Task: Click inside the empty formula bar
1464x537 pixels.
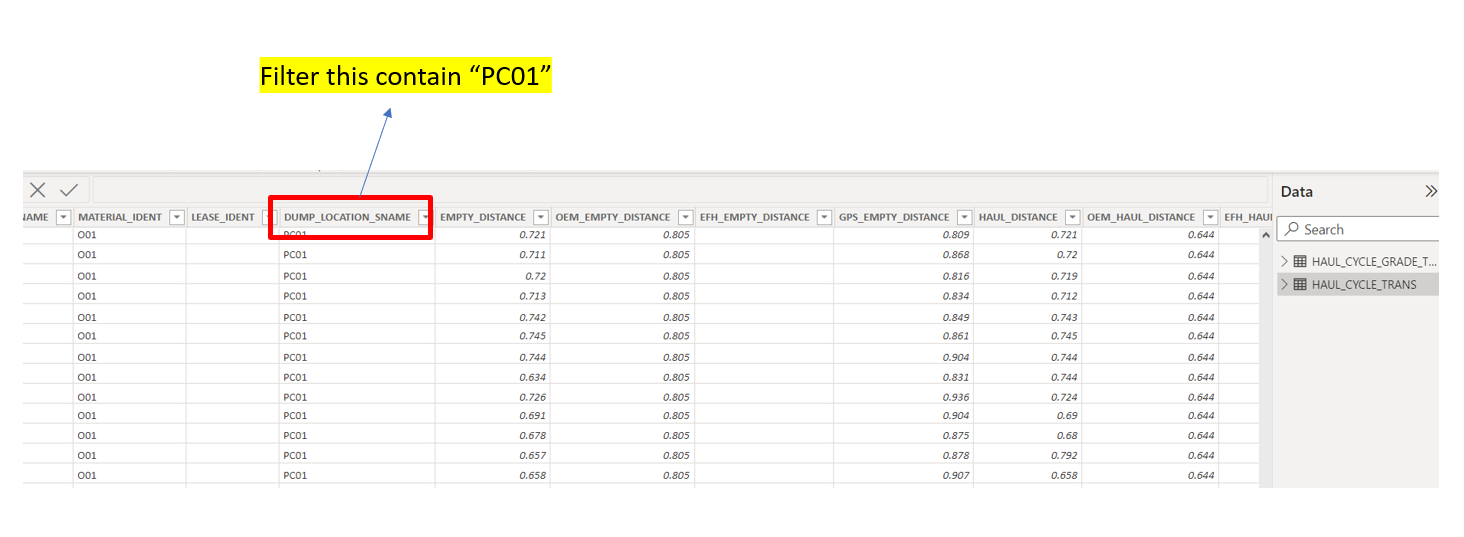Action: [x=680, y=190]
